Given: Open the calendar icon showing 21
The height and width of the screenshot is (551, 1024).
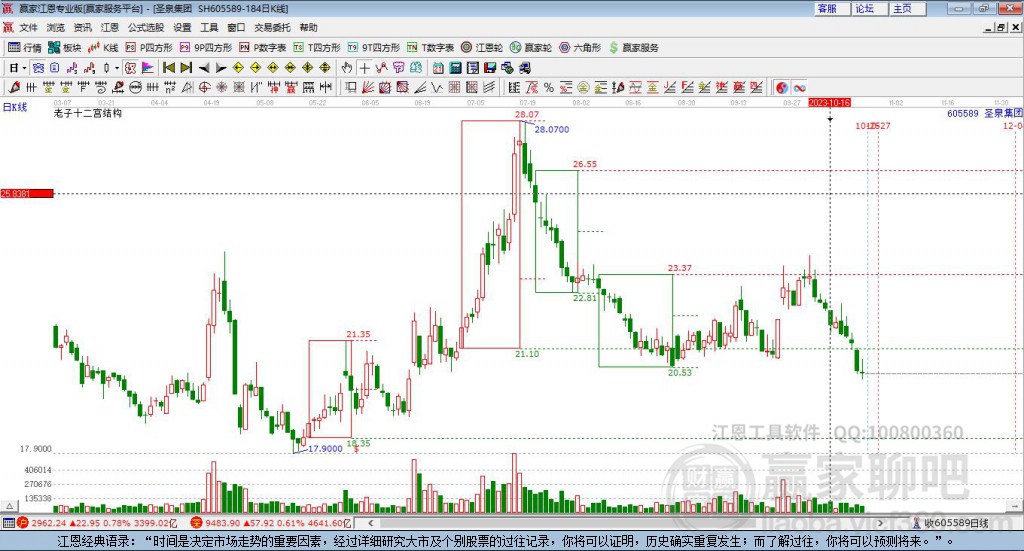Looking at the screenshot, I should [438, 68].
